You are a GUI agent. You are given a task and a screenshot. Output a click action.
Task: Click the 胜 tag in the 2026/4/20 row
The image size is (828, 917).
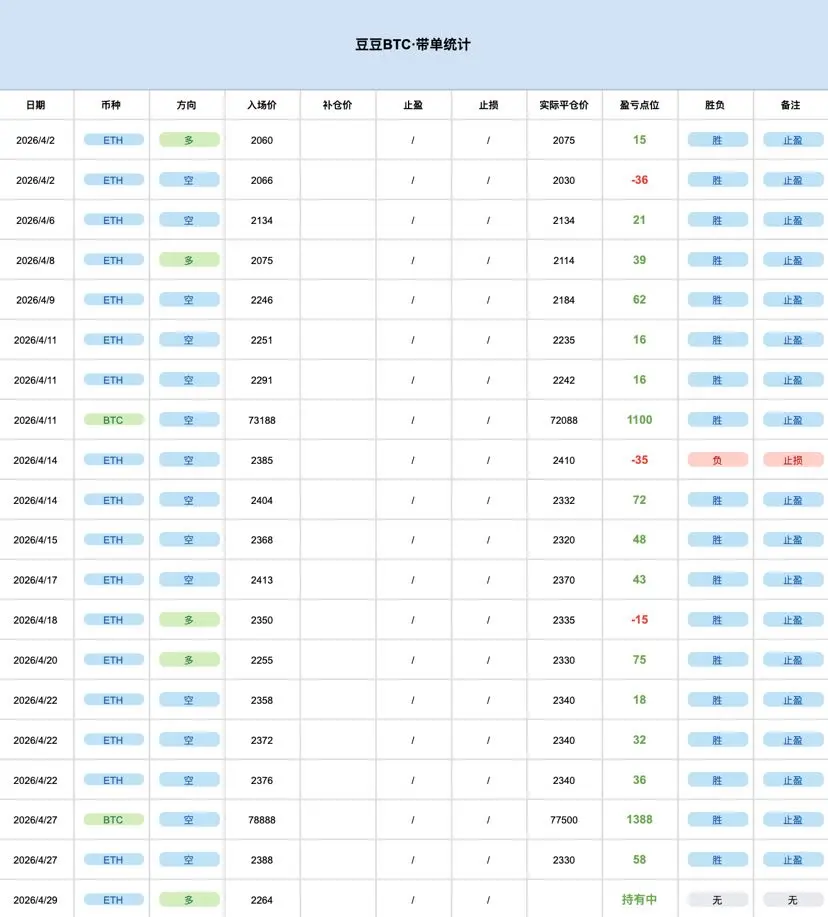(x=717, y=660)
